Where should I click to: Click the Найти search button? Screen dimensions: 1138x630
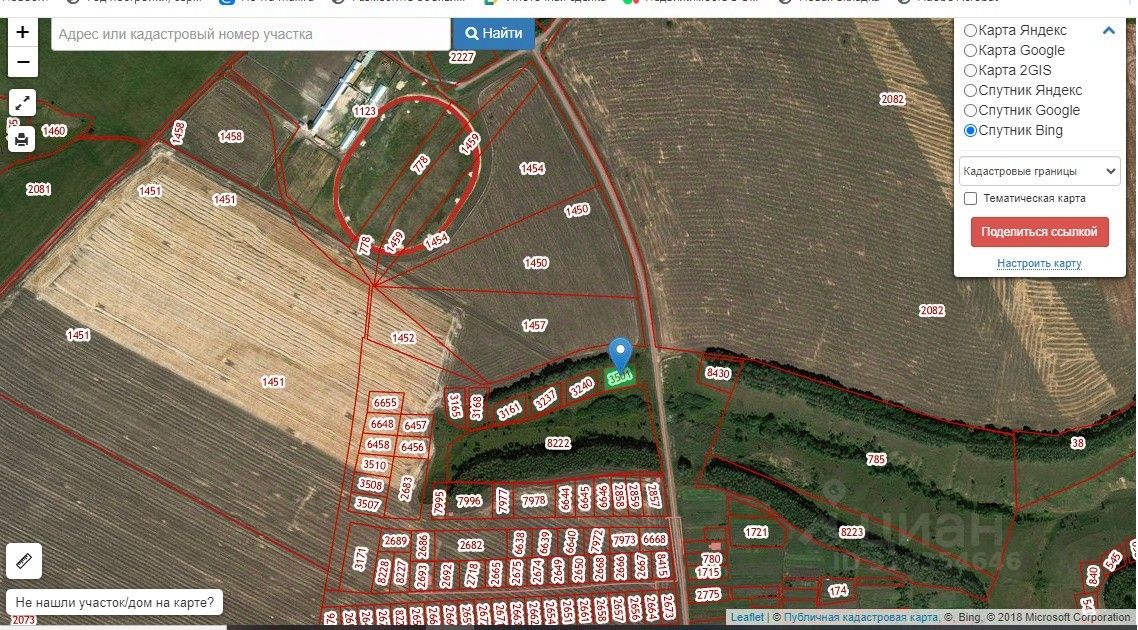pos(494,33)
